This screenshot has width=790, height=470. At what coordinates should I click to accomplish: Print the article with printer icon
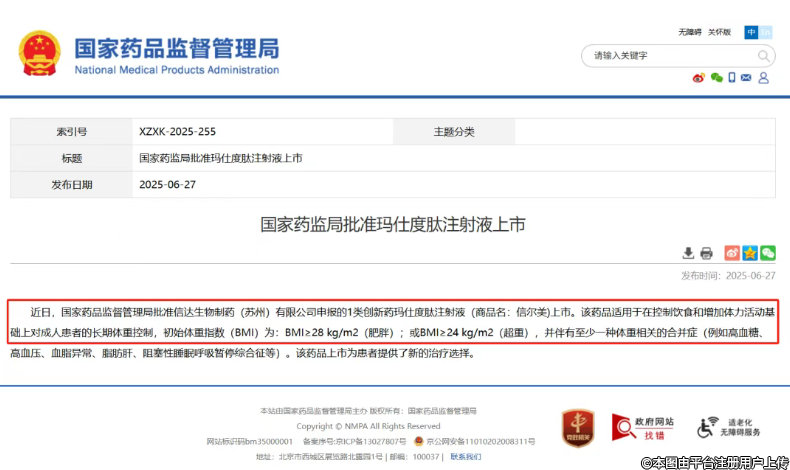pyautogui.click(x=706, y=253)
